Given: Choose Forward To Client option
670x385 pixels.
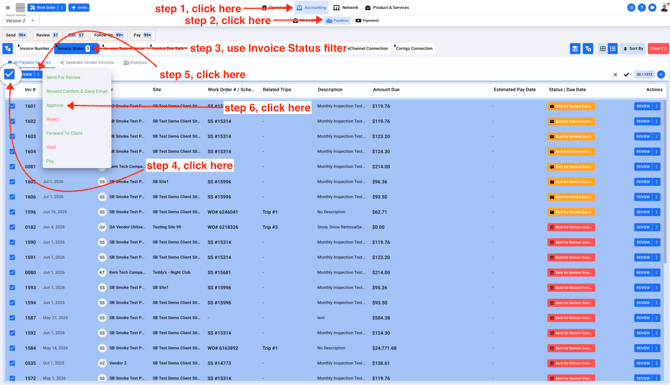Looking at the screenshot, I should pos(65,133).
